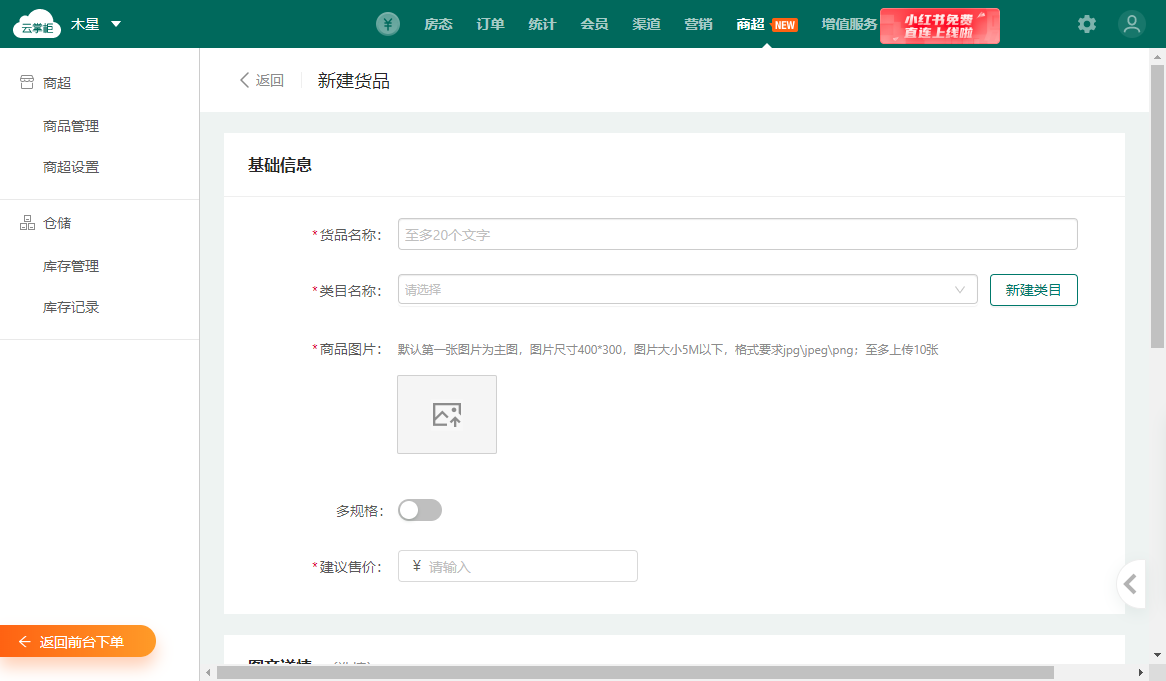Image resolution: width=1166 pixels, height=681 pixels.
Task: Open 库存管理 in the sidebar
Action: click(71, 266)
